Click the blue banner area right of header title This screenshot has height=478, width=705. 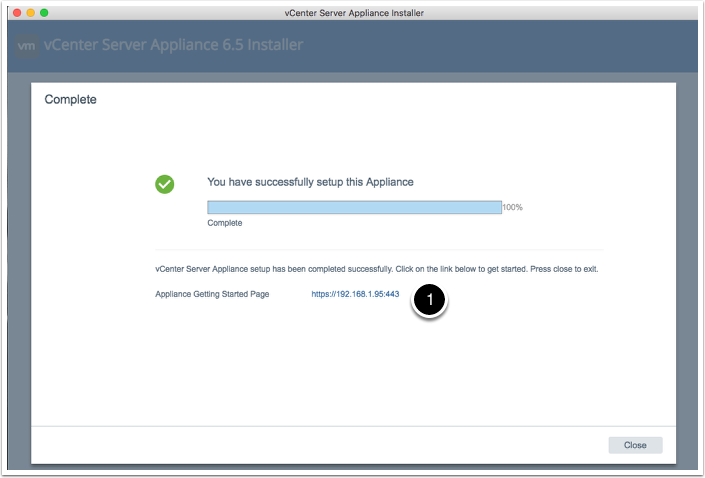(x=500, y=45)
